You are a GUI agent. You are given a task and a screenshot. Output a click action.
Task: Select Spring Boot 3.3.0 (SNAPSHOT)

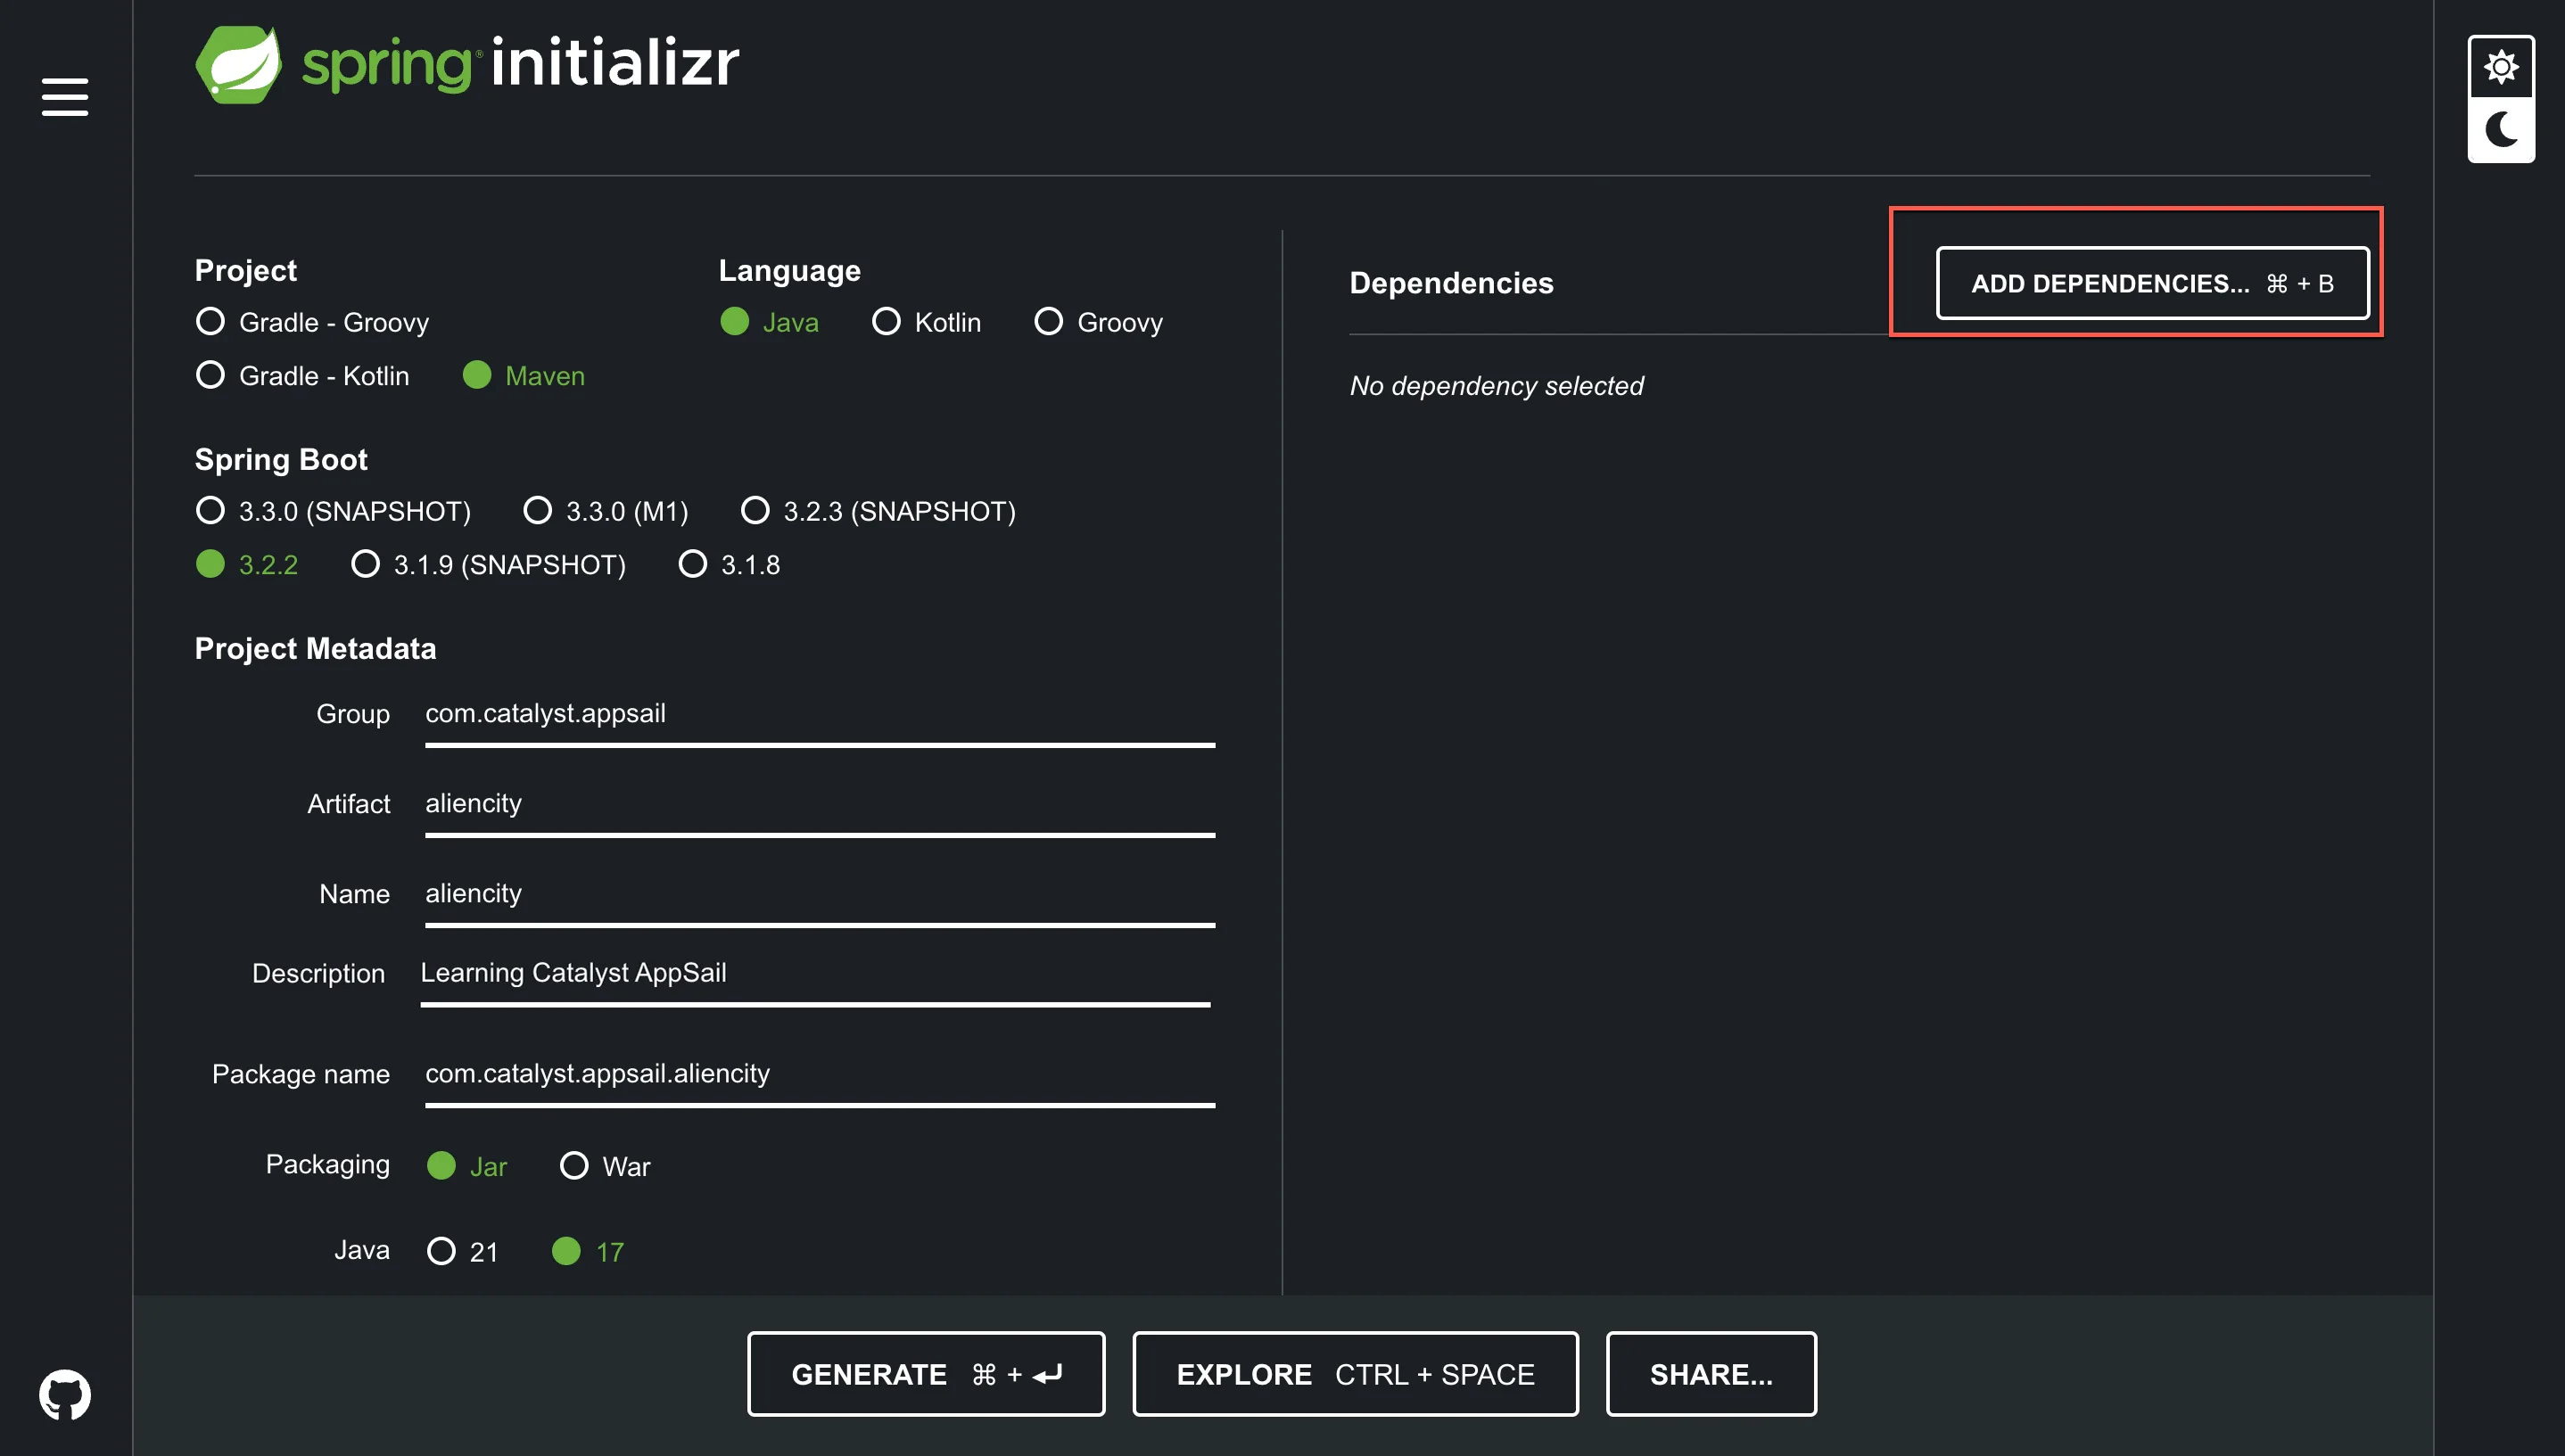(x=211, y=511)
